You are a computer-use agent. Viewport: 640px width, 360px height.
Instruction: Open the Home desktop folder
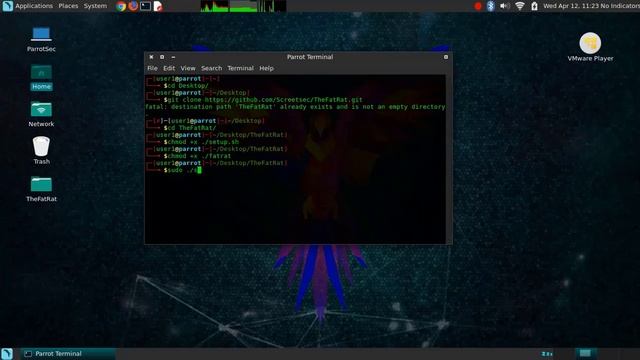(x=41, y=78)
